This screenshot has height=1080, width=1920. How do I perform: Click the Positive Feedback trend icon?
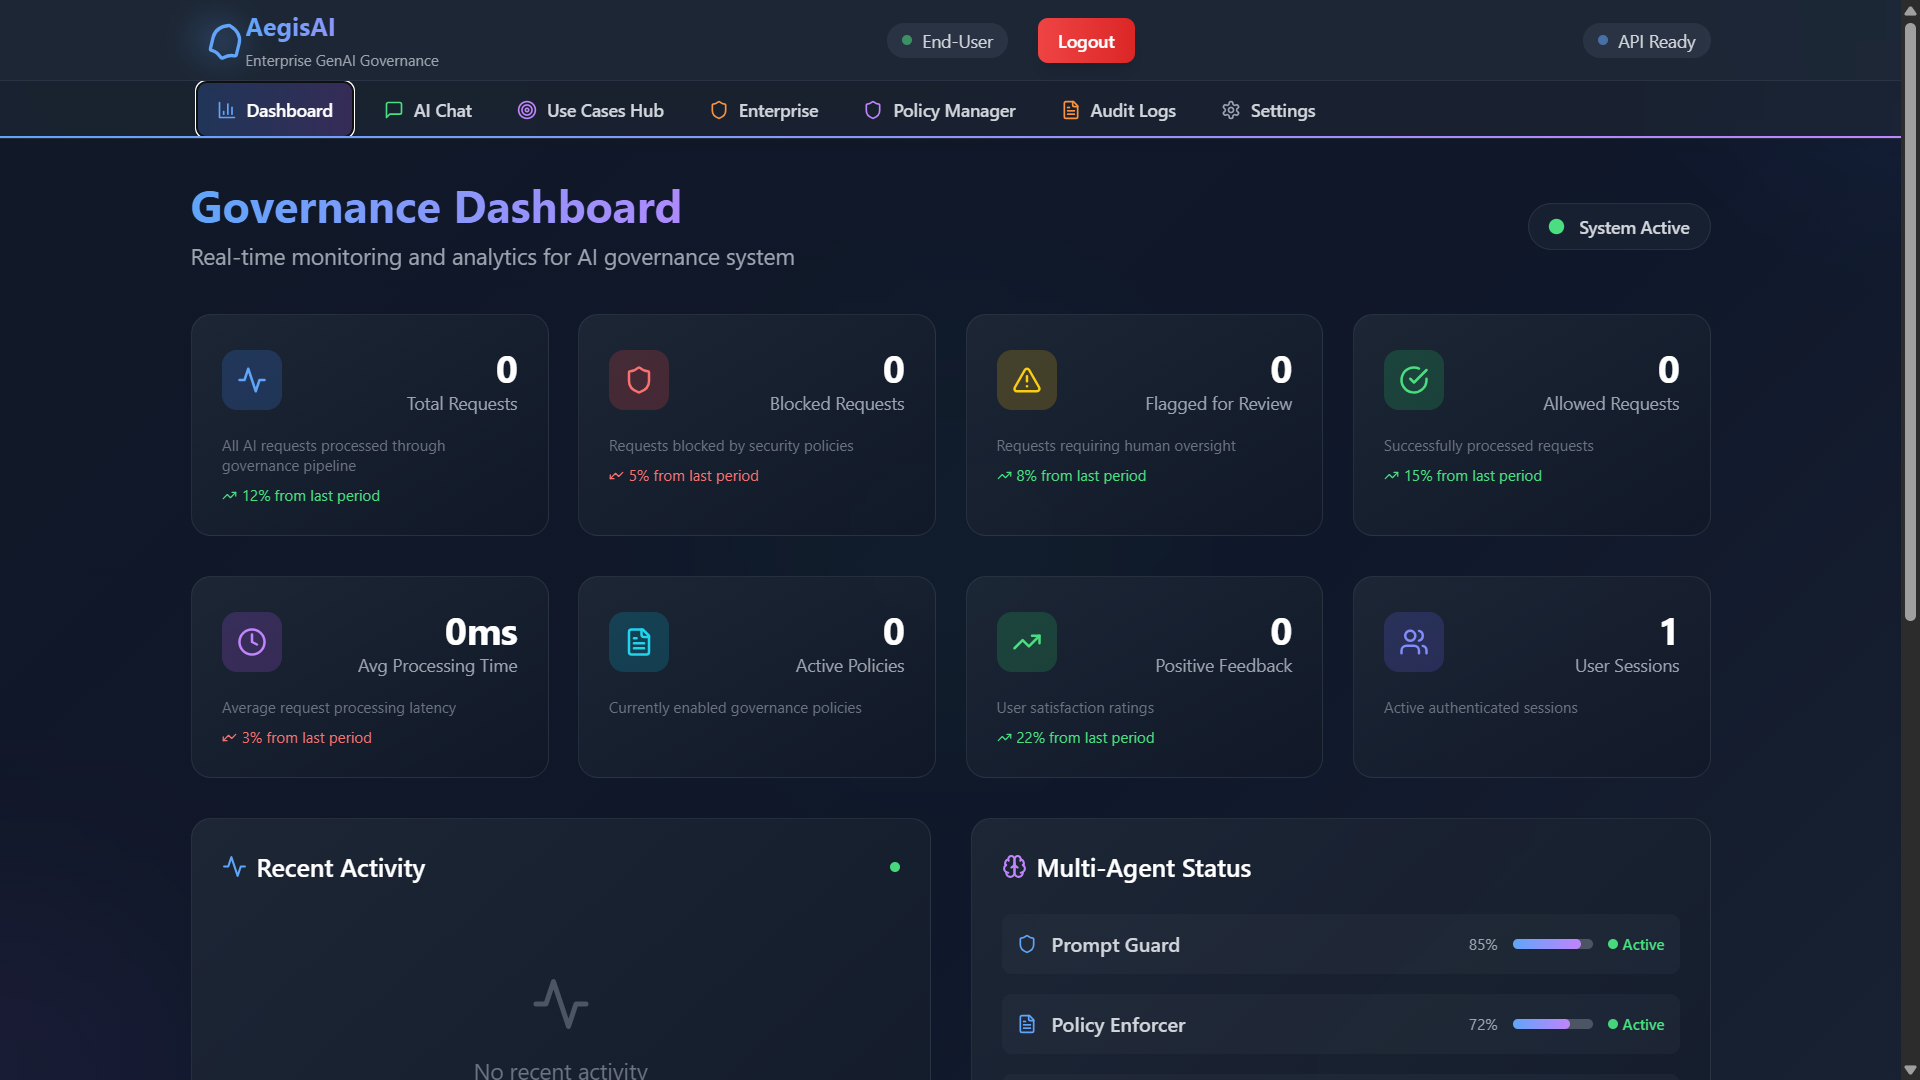point(1026,642)
